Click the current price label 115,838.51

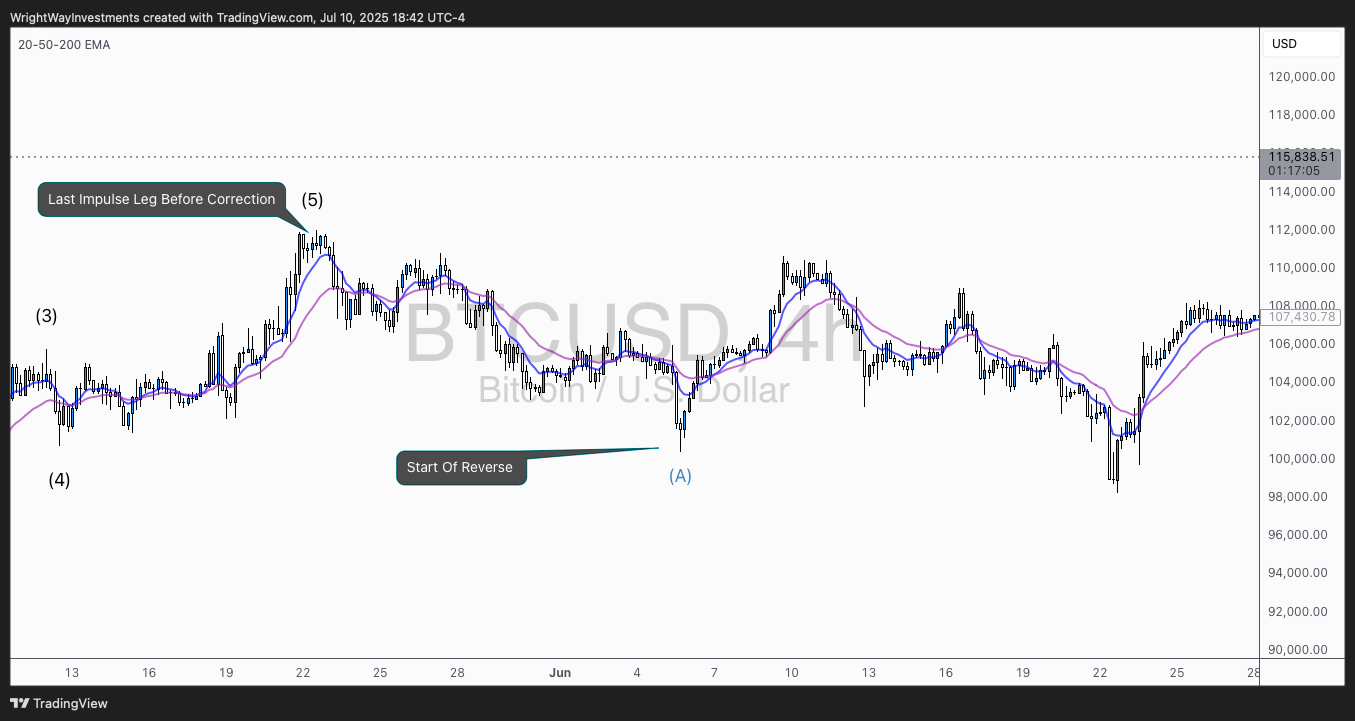tap(1301, 156)
